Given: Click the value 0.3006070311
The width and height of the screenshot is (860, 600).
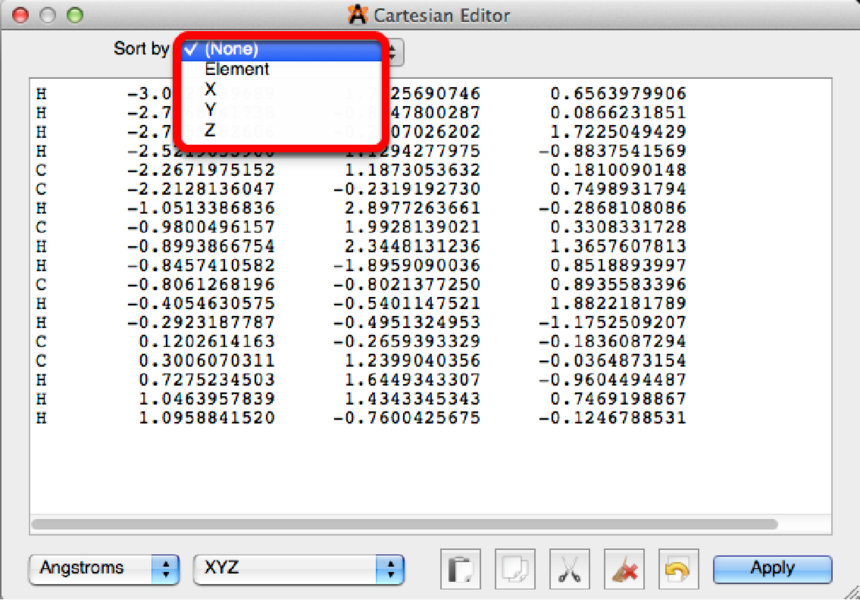Looking at the screenshot, I should (x=207, y=361).
